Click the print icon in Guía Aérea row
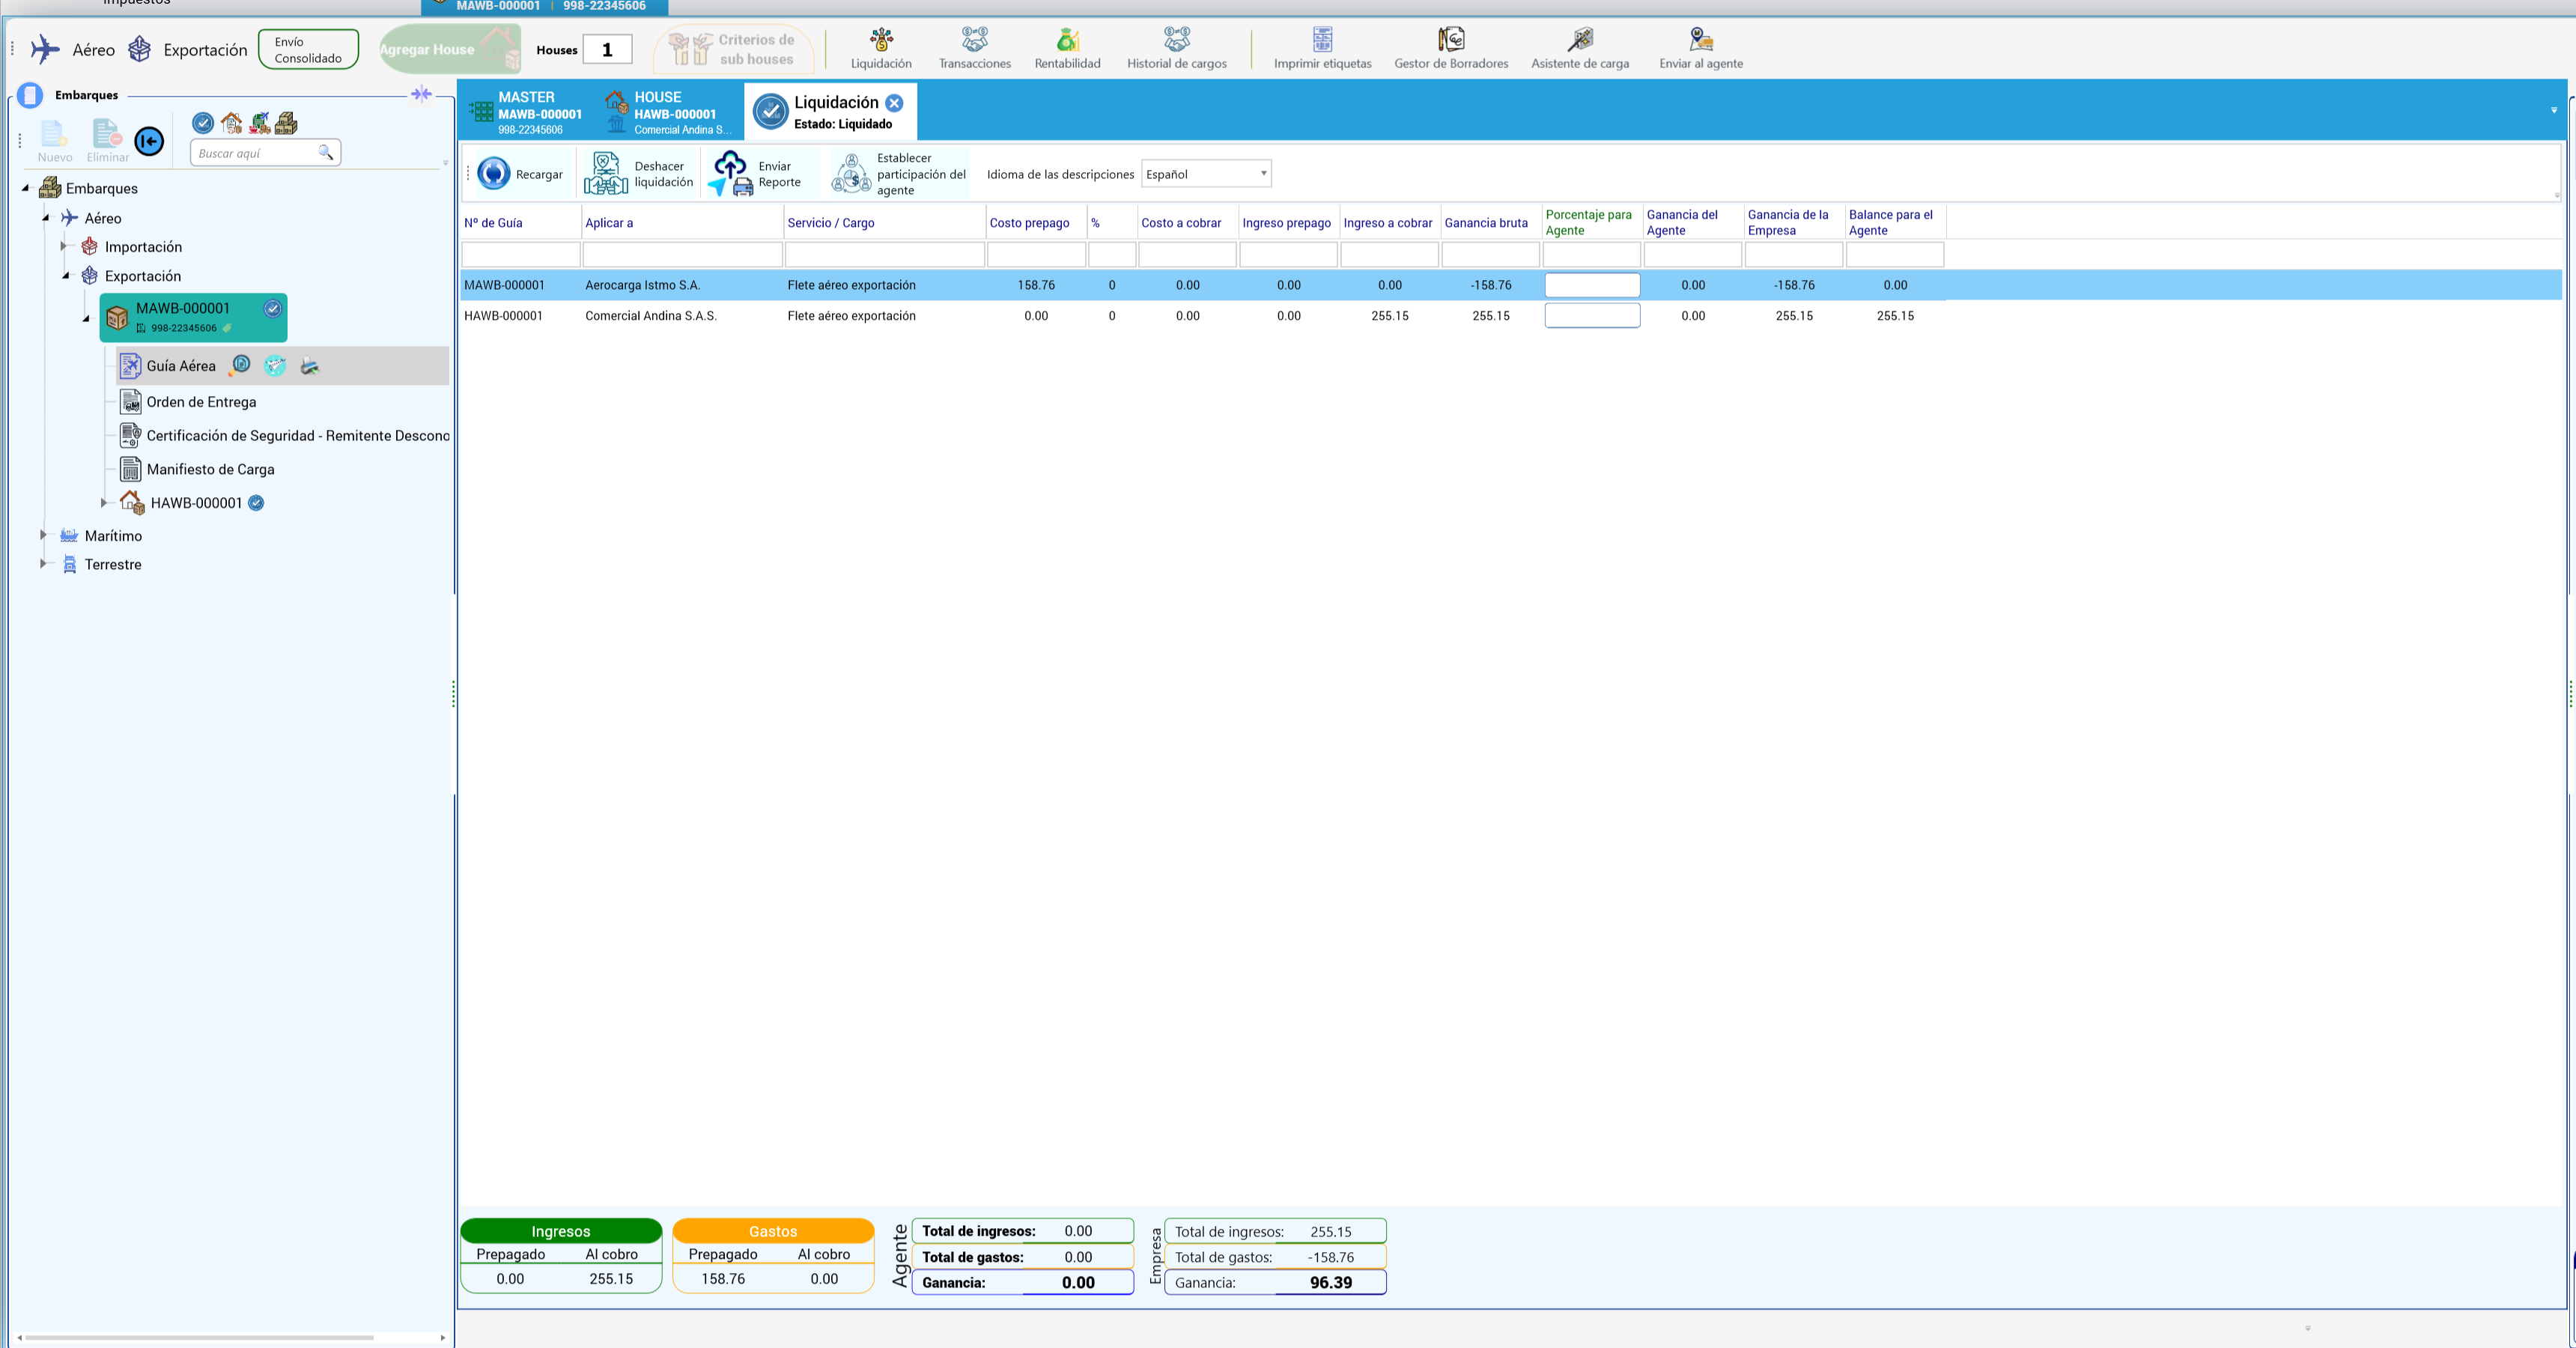This screenshot has width=2576, height=1348. [x=309, y=367]
